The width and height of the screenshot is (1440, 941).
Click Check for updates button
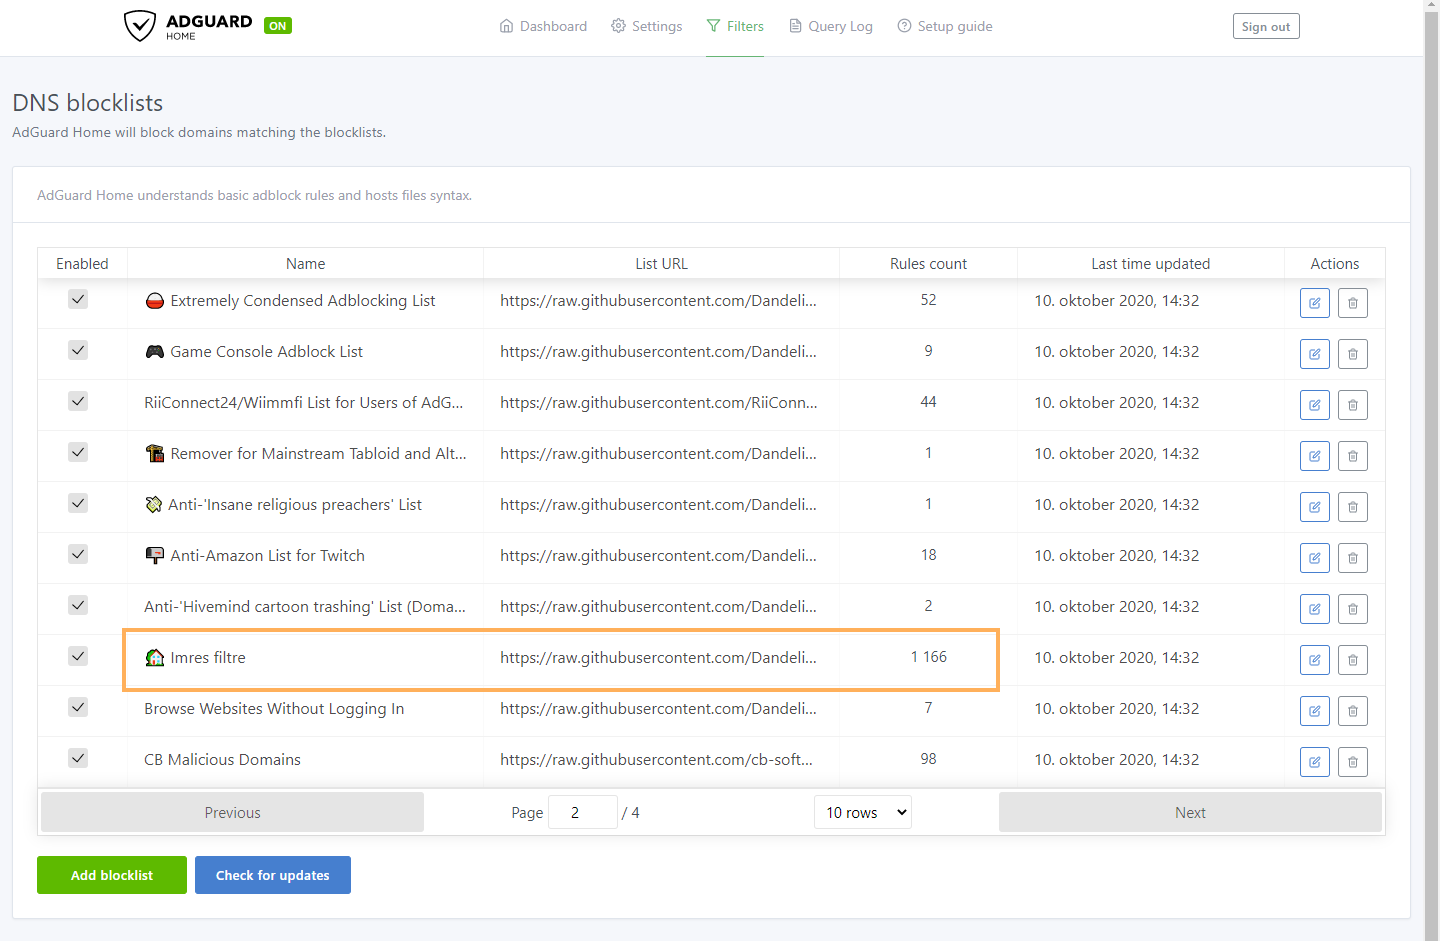(x=273, y=875)
